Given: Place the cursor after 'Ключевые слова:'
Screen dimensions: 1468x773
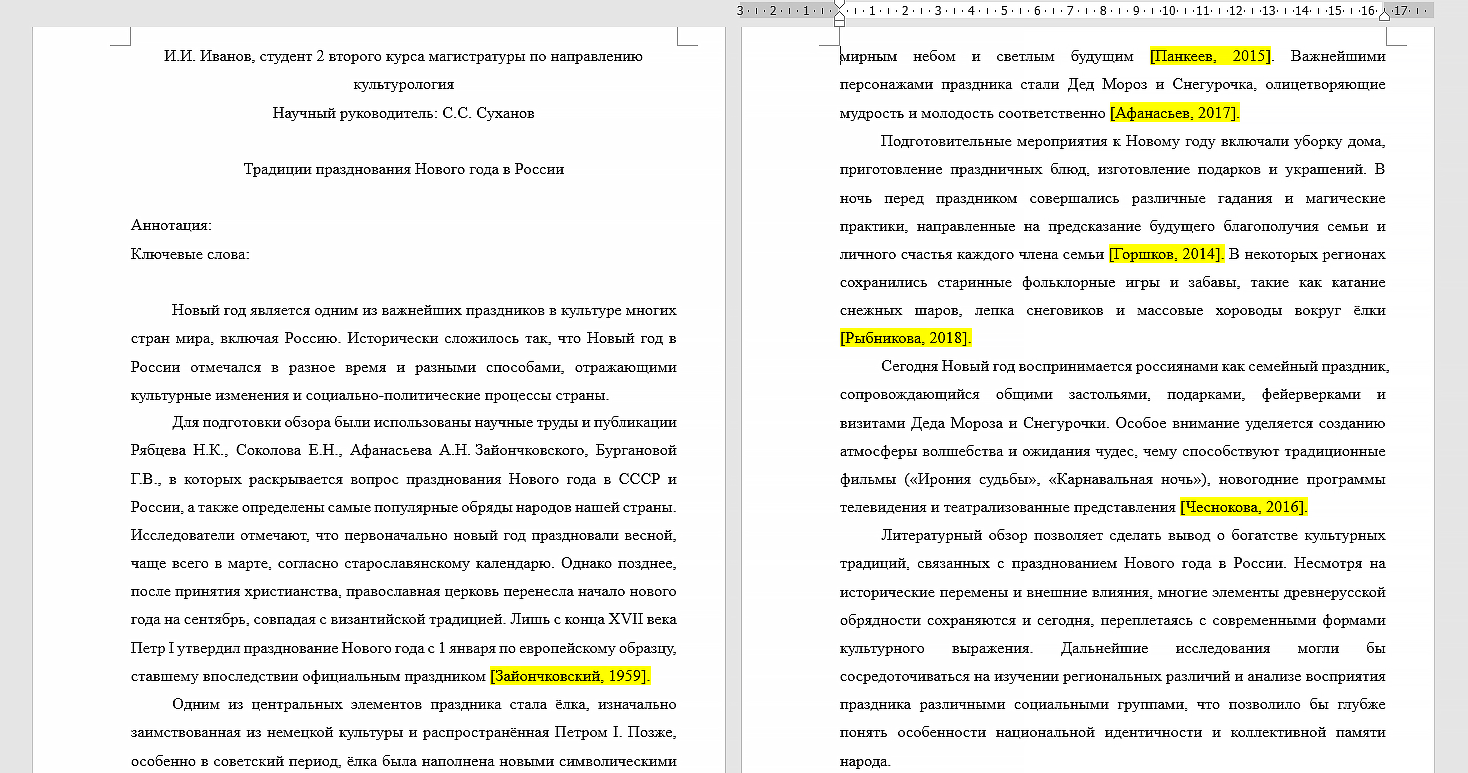Looking at the screenshot, I should [250, 254].
